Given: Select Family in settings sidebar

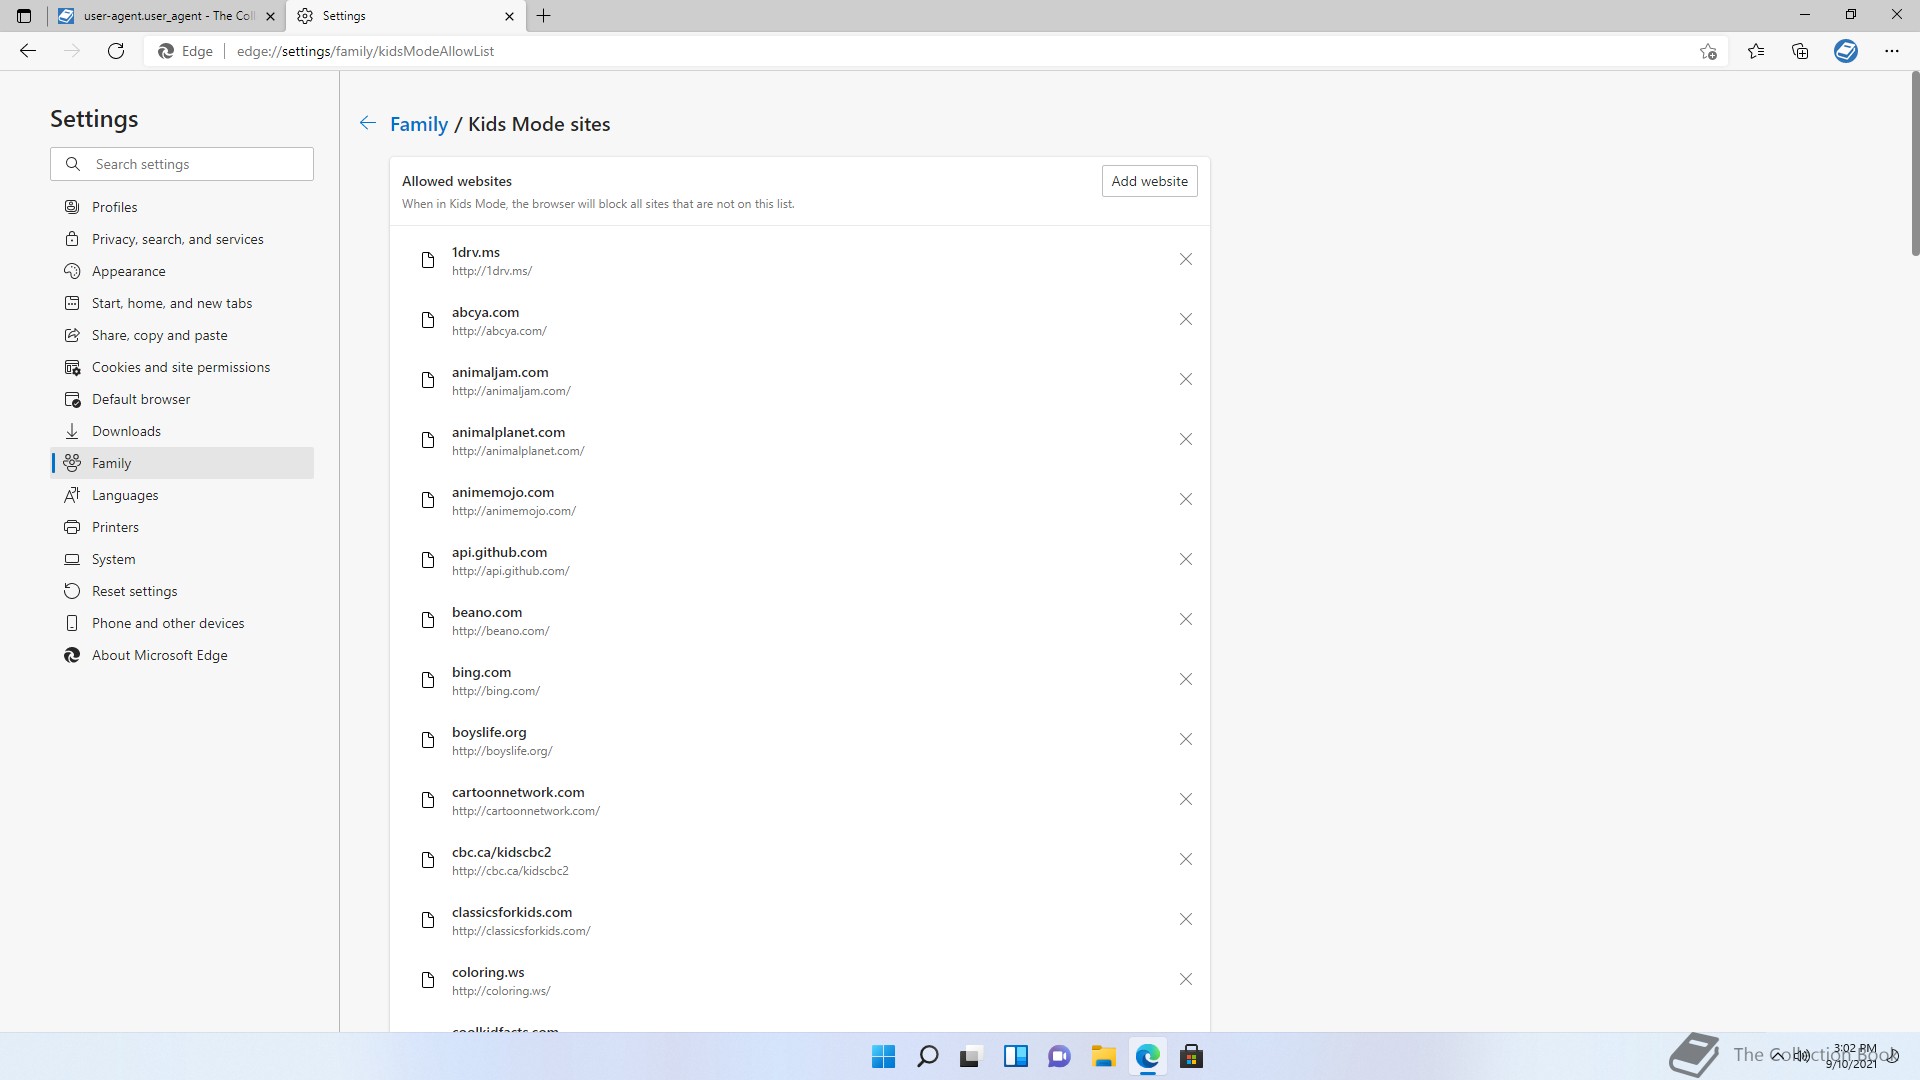Looking at the screenshot, I should click(x=182, y=463).
